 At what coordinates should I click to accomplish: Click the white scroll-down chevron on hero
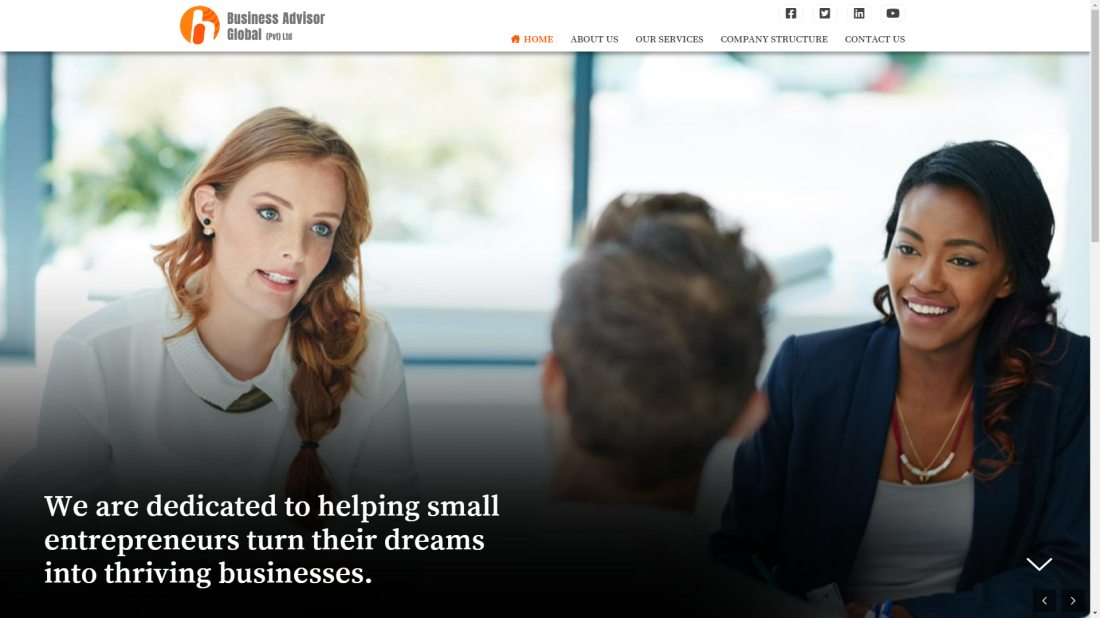point(1039,564)
